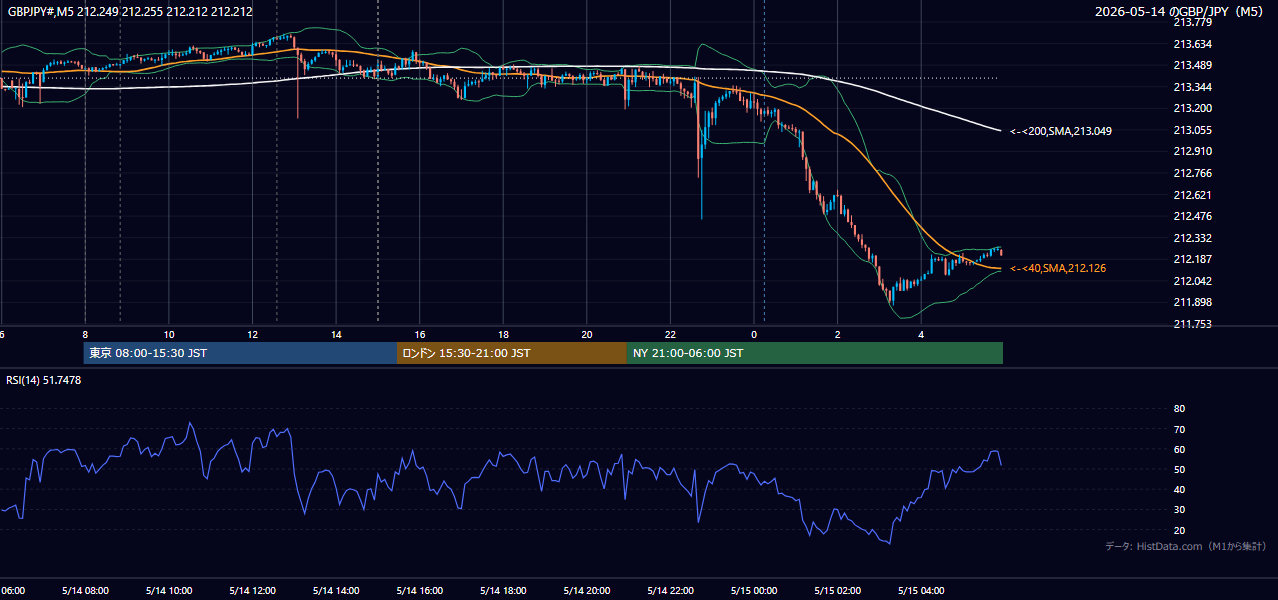Click RSI scale value 60

click(1179, 449)
